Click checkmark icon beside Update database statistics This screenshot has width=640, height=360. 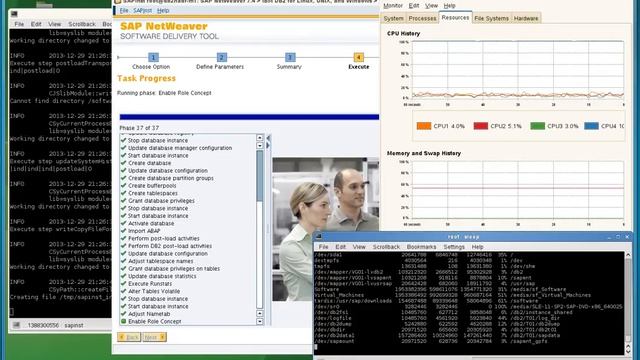click(x=124, y=276)
